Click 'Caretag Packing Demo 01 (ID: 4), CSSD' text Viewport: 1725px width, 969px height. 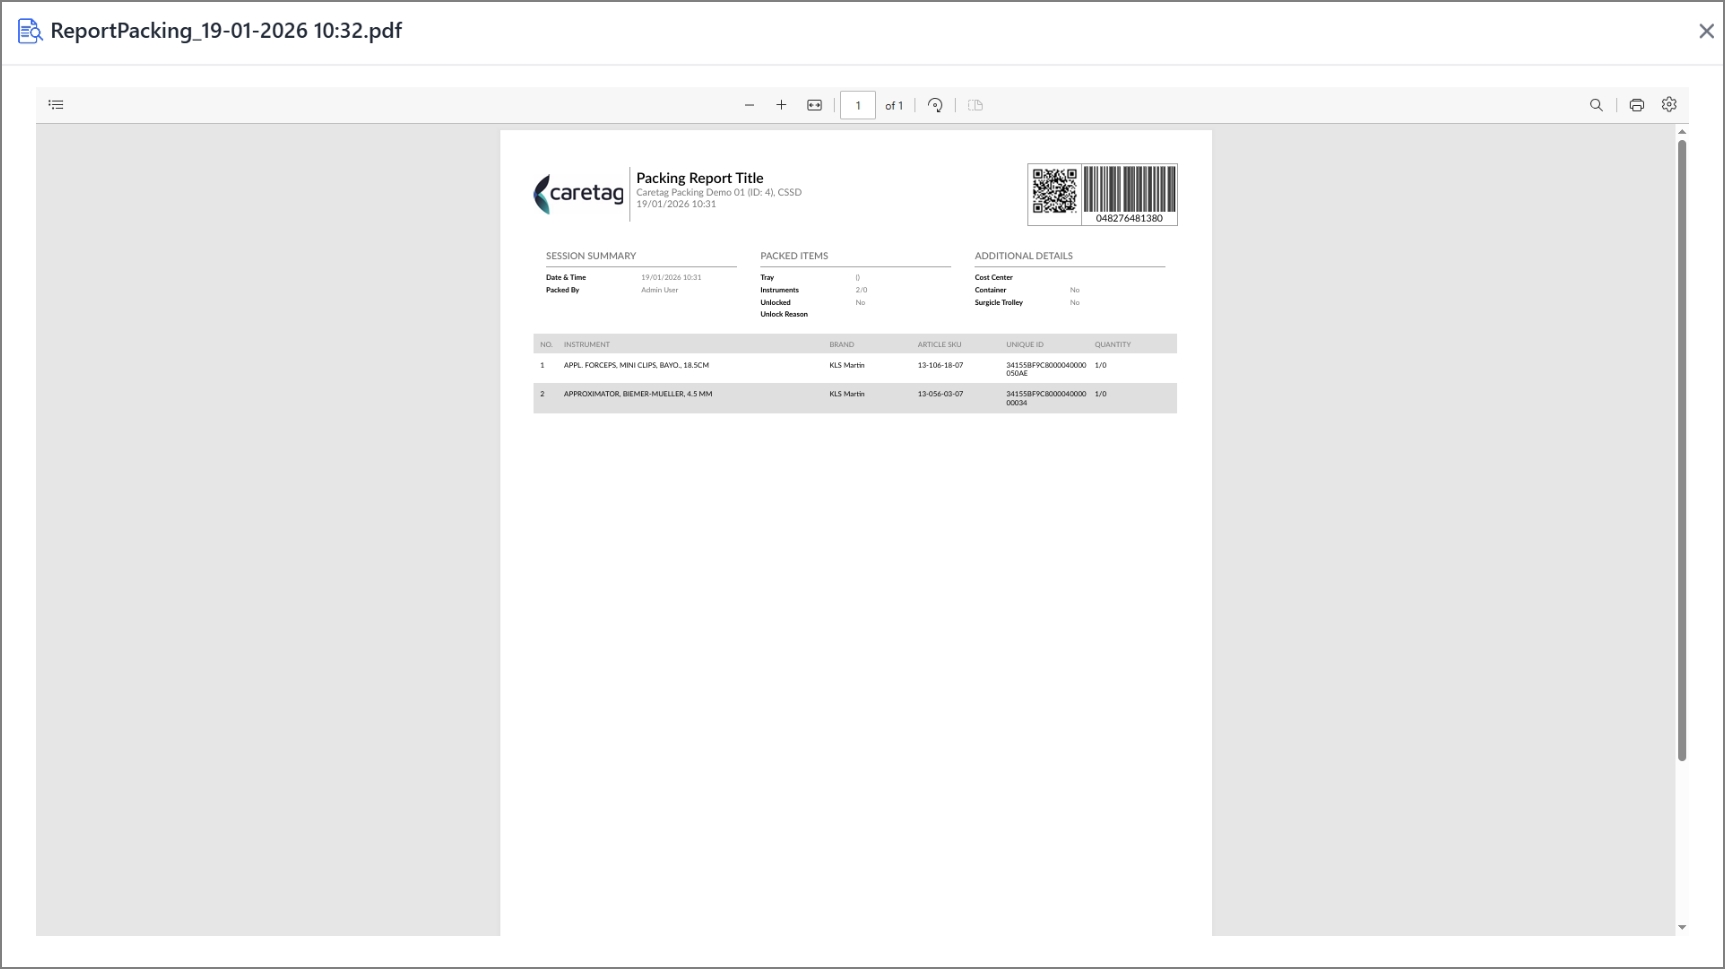pyautogui.click(x=718, y=192)
